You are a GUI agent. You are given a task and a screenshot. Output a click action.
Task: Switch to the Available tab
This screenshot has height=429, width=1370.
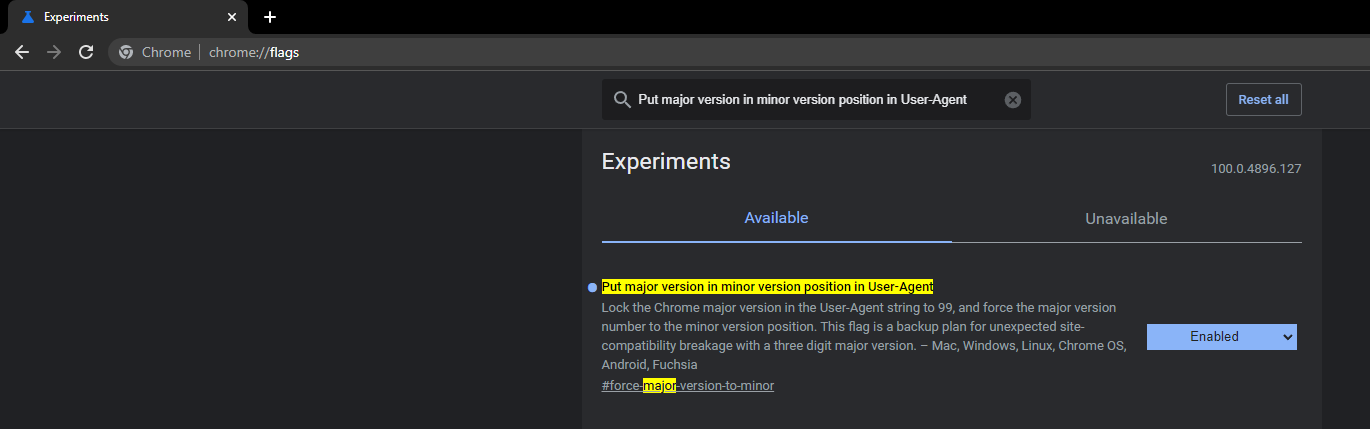[776, 218]
